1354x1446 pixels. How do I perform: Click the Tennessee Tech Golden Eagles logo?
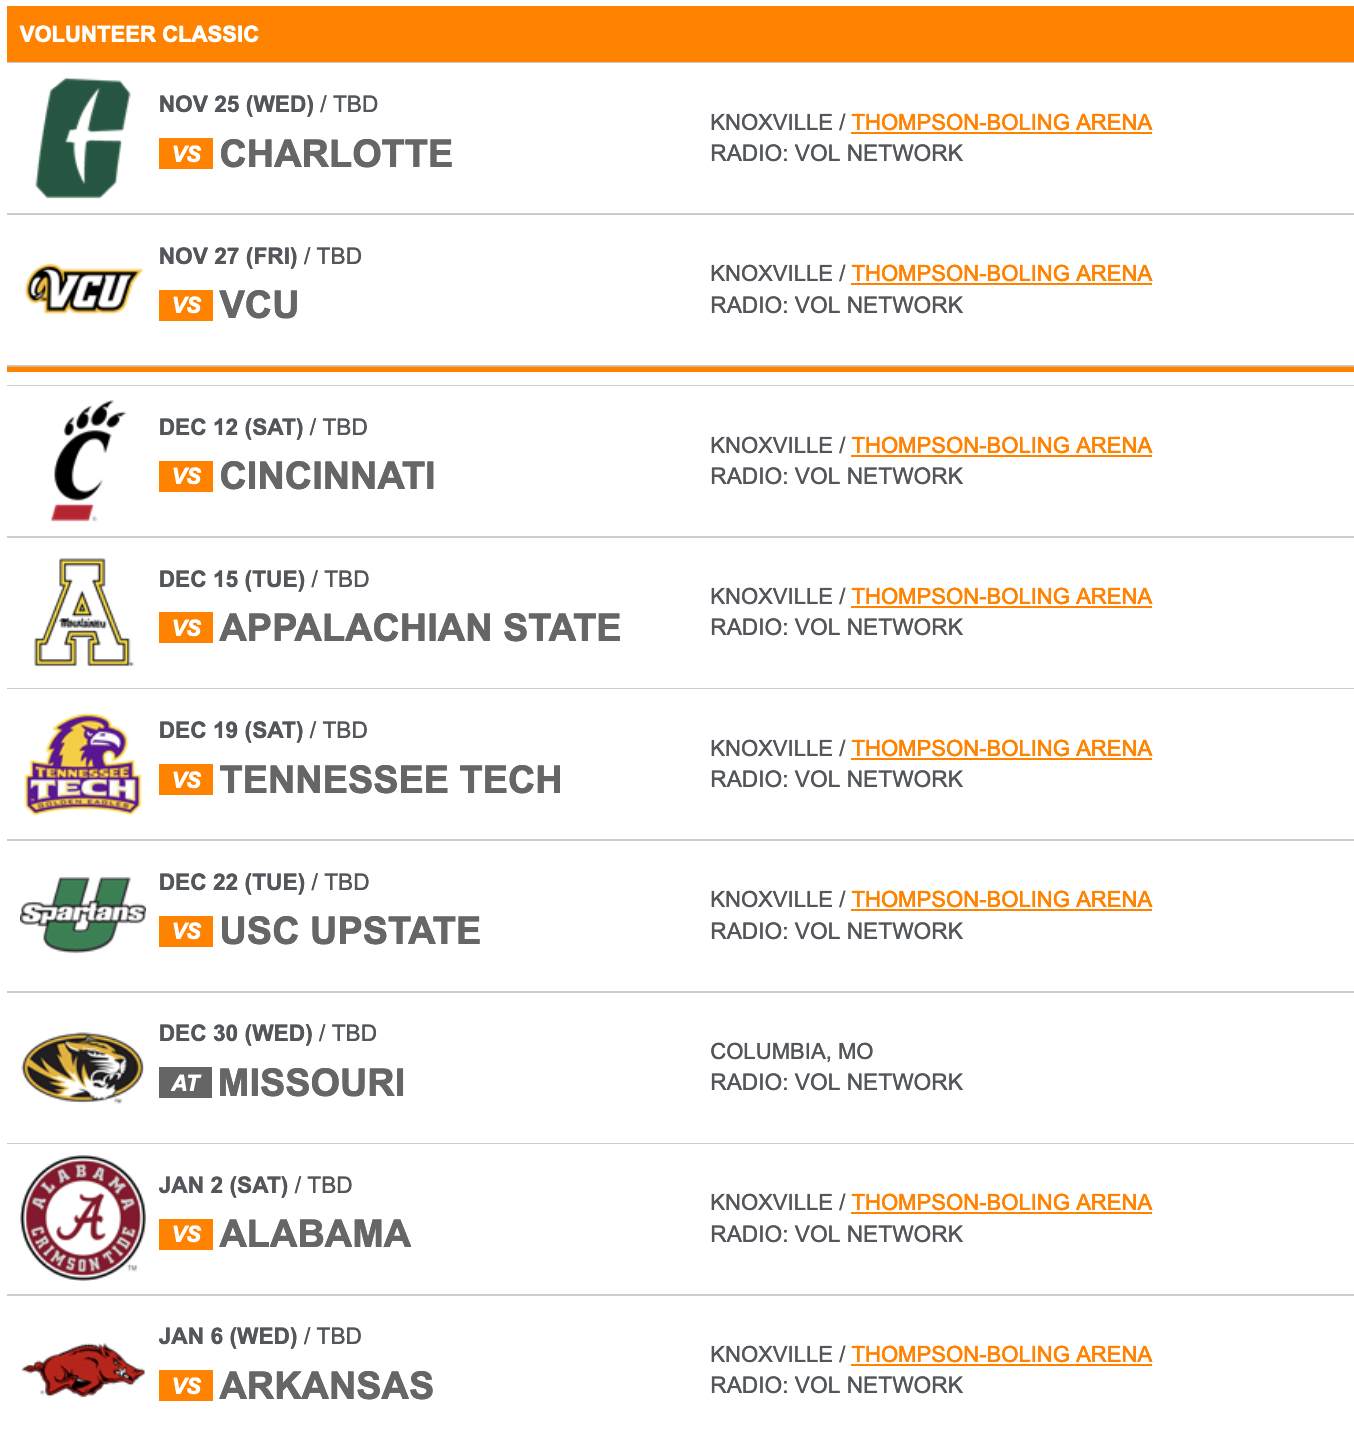(x=83, y=764)
